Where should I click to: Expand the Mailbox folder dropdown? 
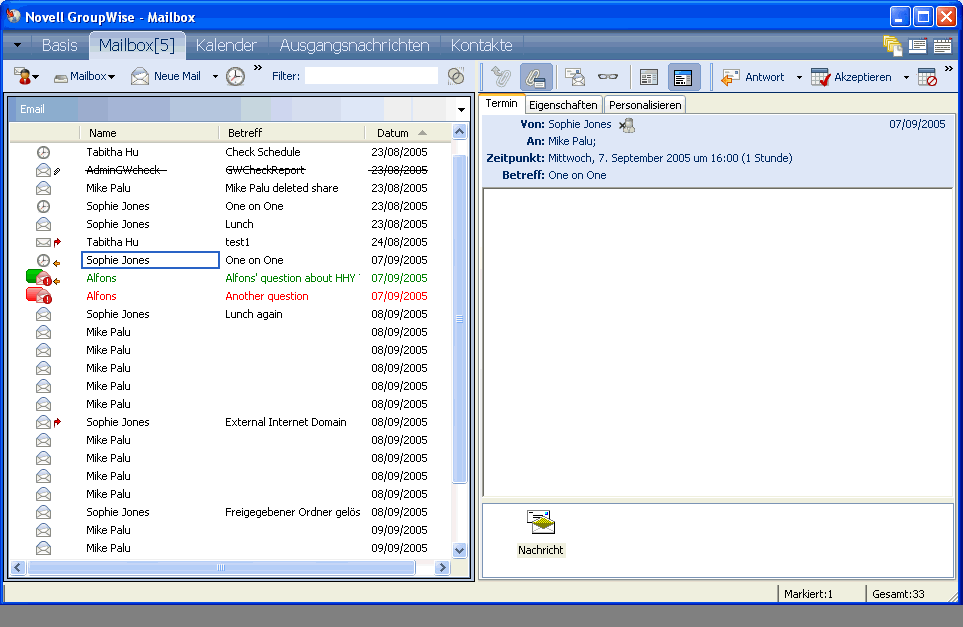click(111, 77)
